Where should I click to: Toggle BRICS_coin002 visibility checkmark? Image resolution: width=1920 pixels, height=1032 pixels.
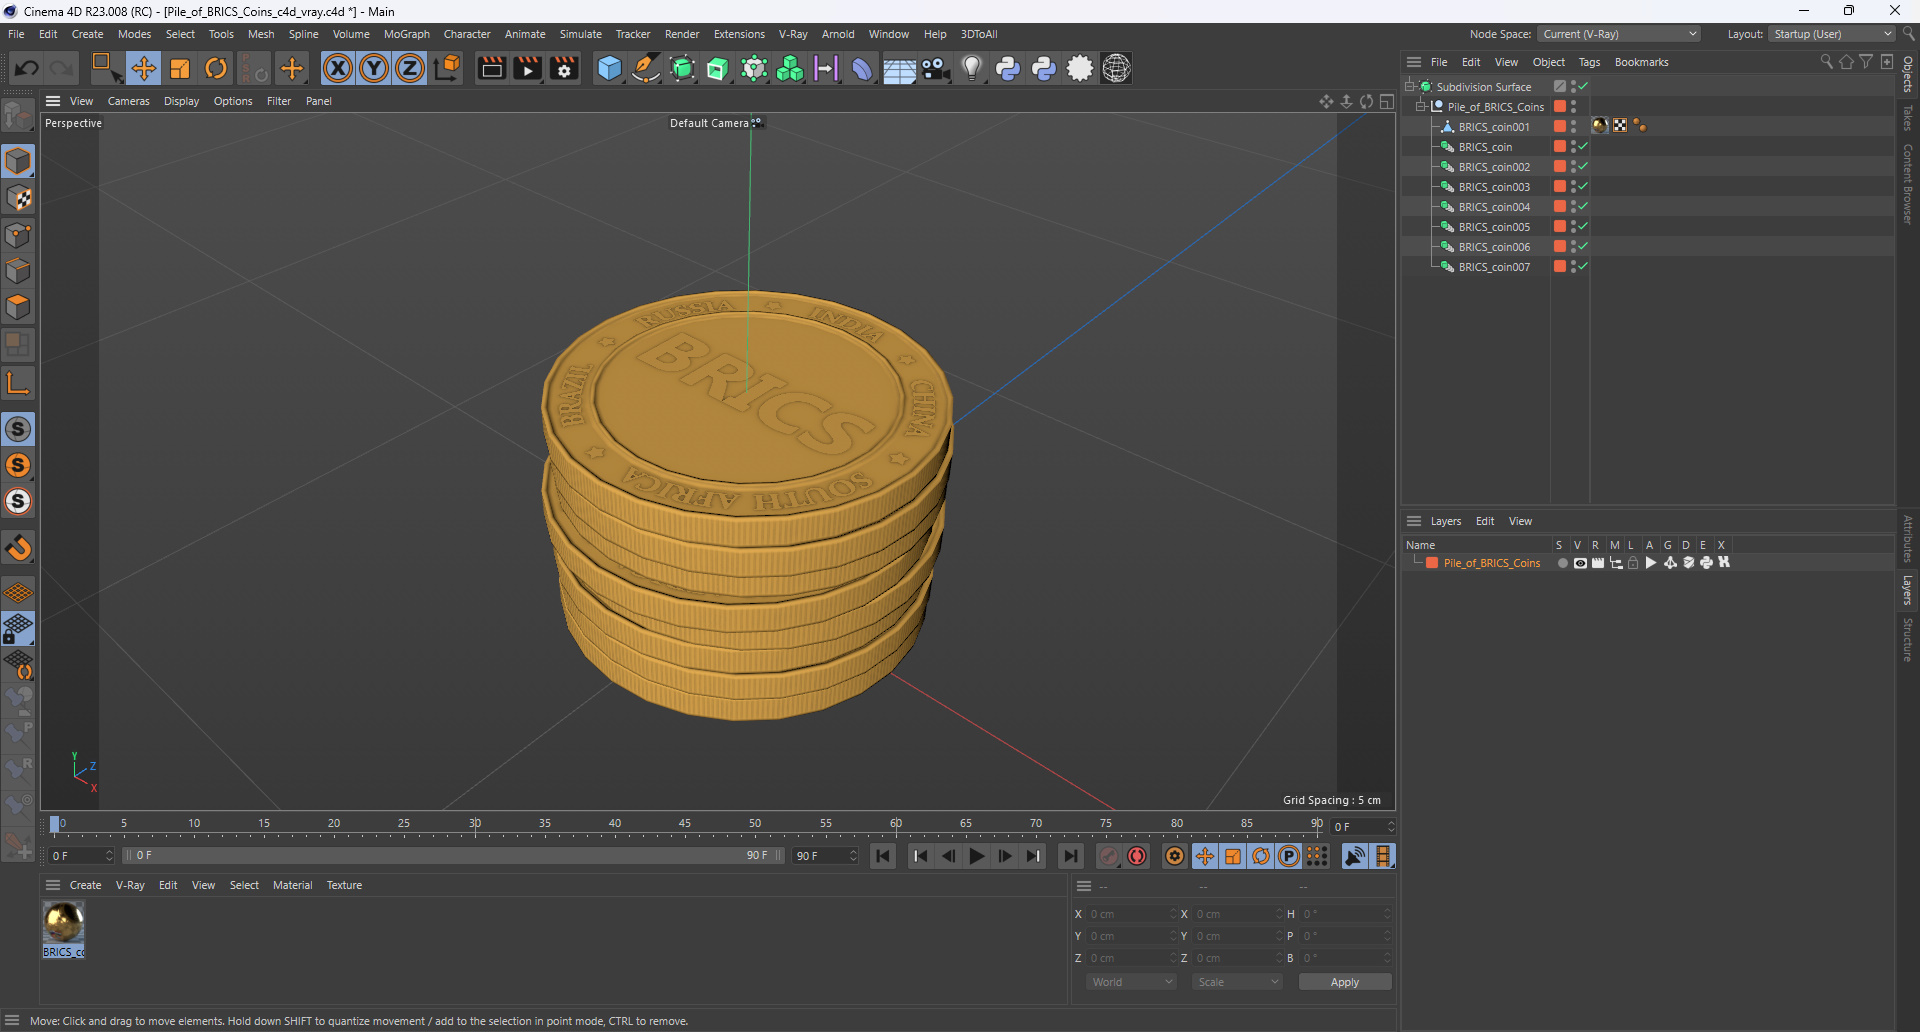tap(1583, 166)
